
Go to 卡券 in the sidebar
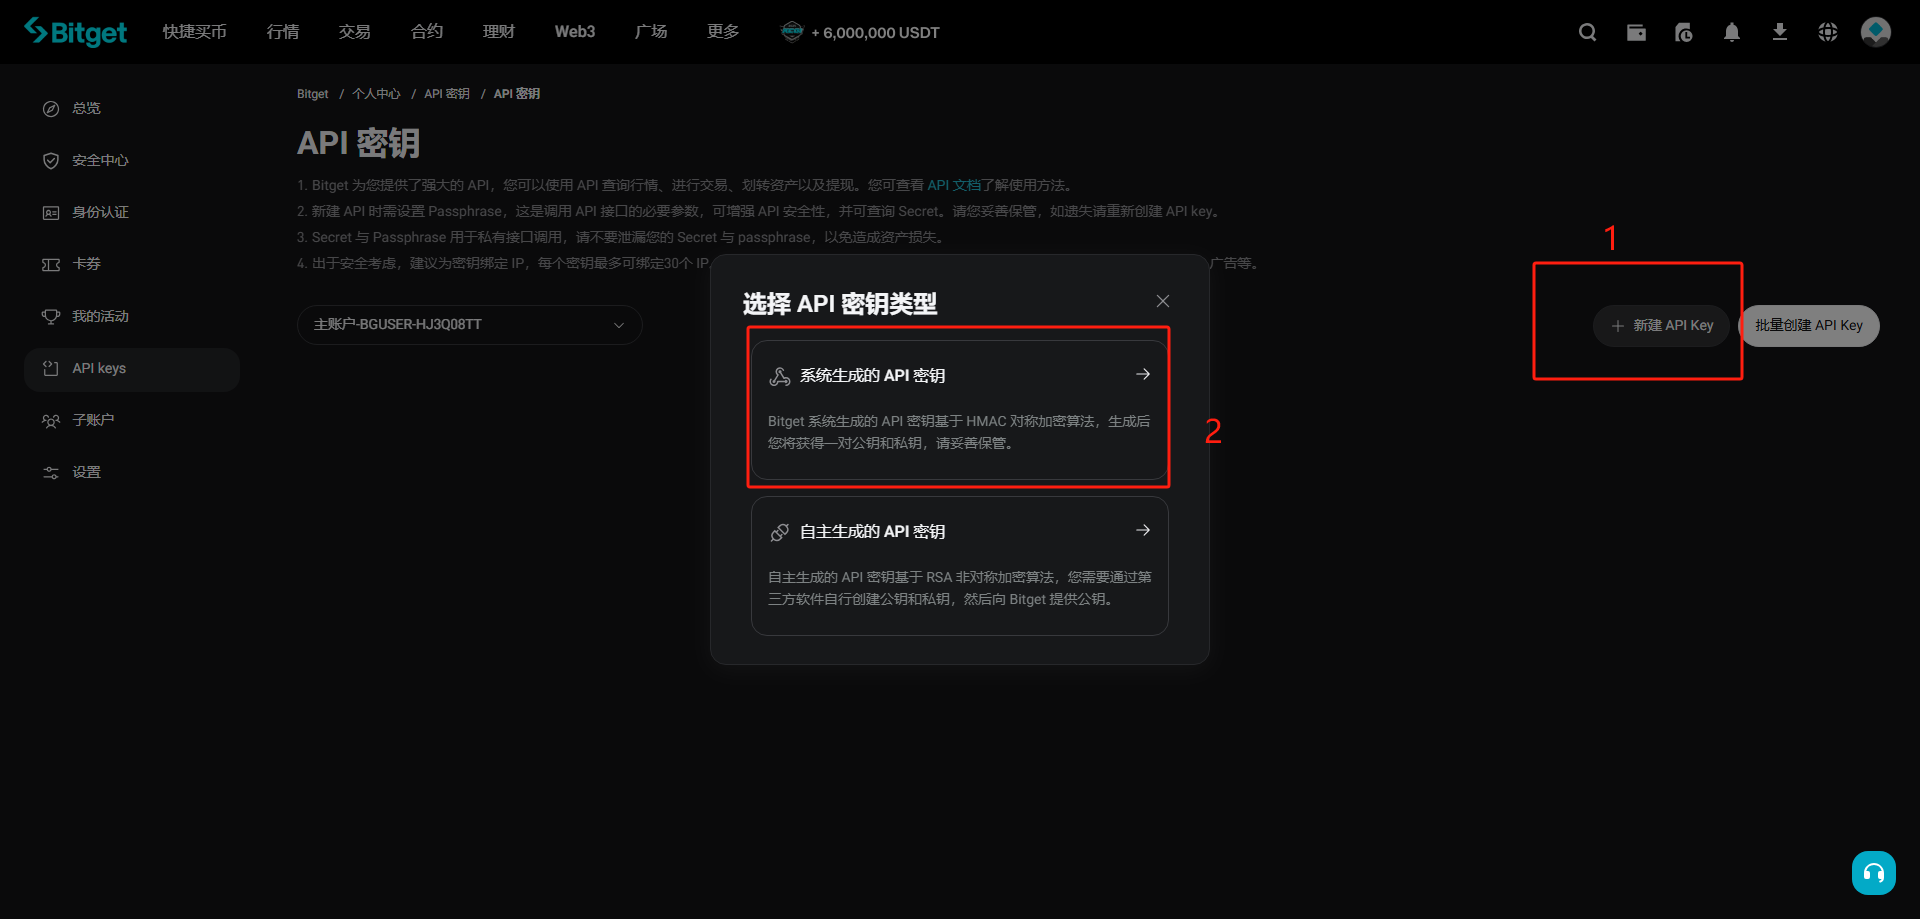click(86, 264)
